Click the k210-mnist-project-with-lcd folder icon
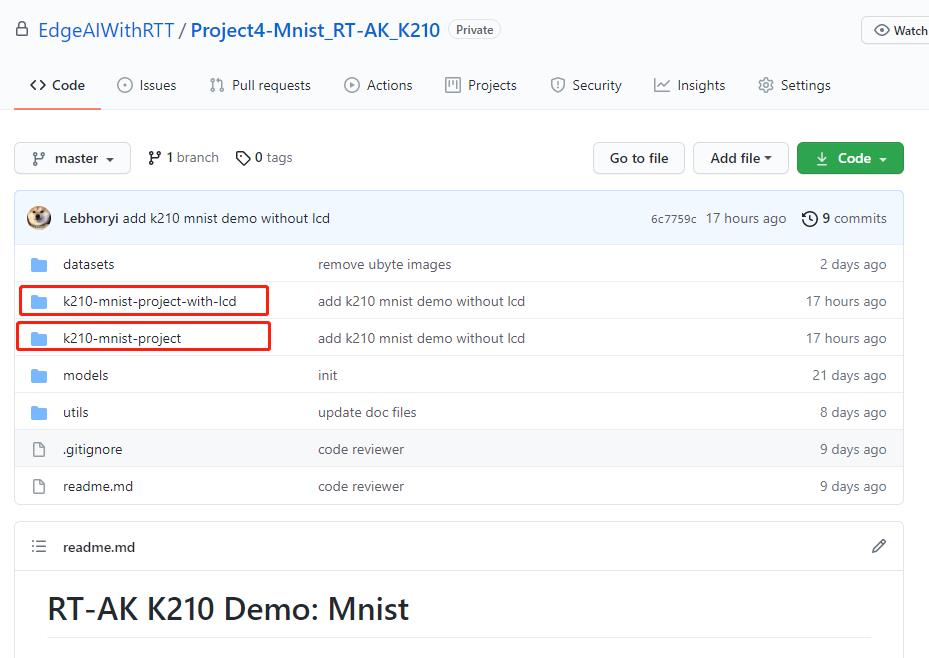The image size is (929, 658). pyautogui.click(x=39, y=301)
